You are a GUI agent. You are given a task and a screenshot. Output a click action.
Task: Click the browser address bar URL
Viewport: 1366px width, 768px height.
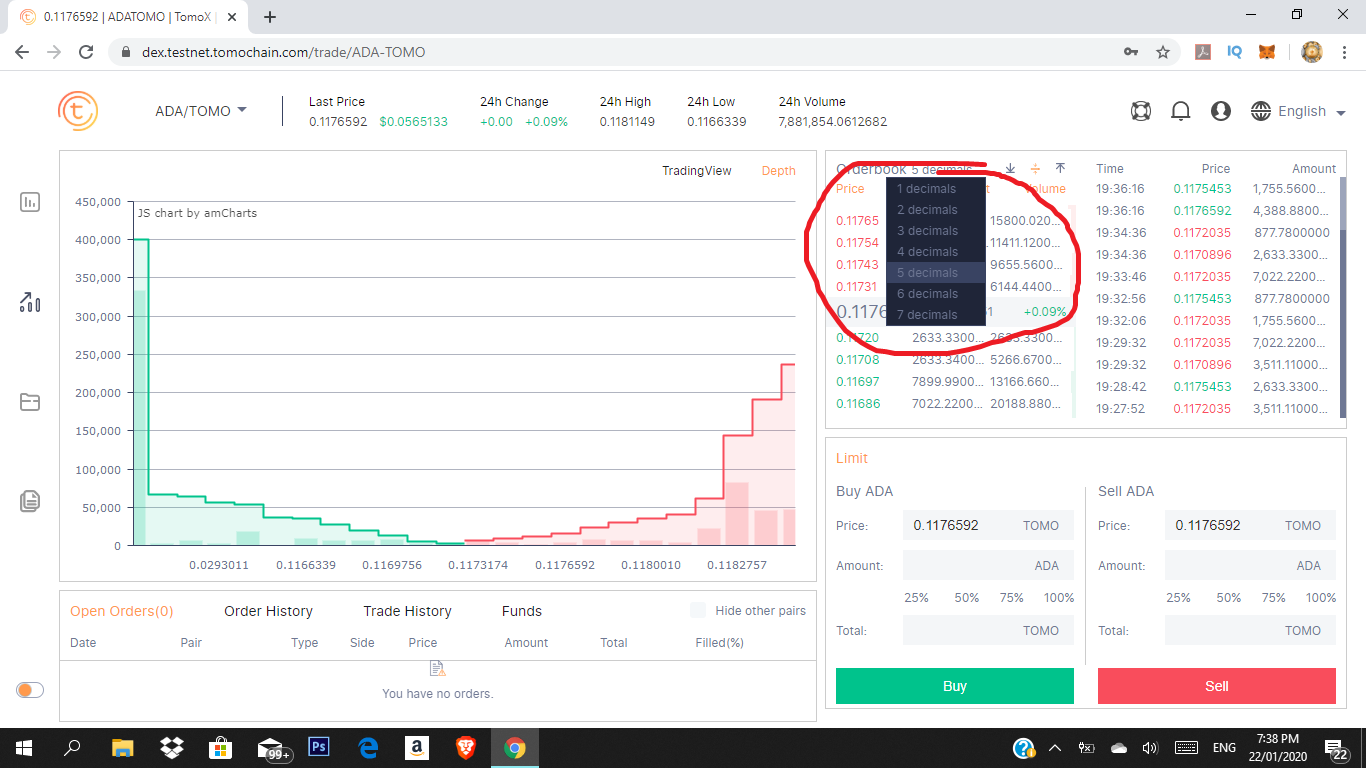(283, 52)
